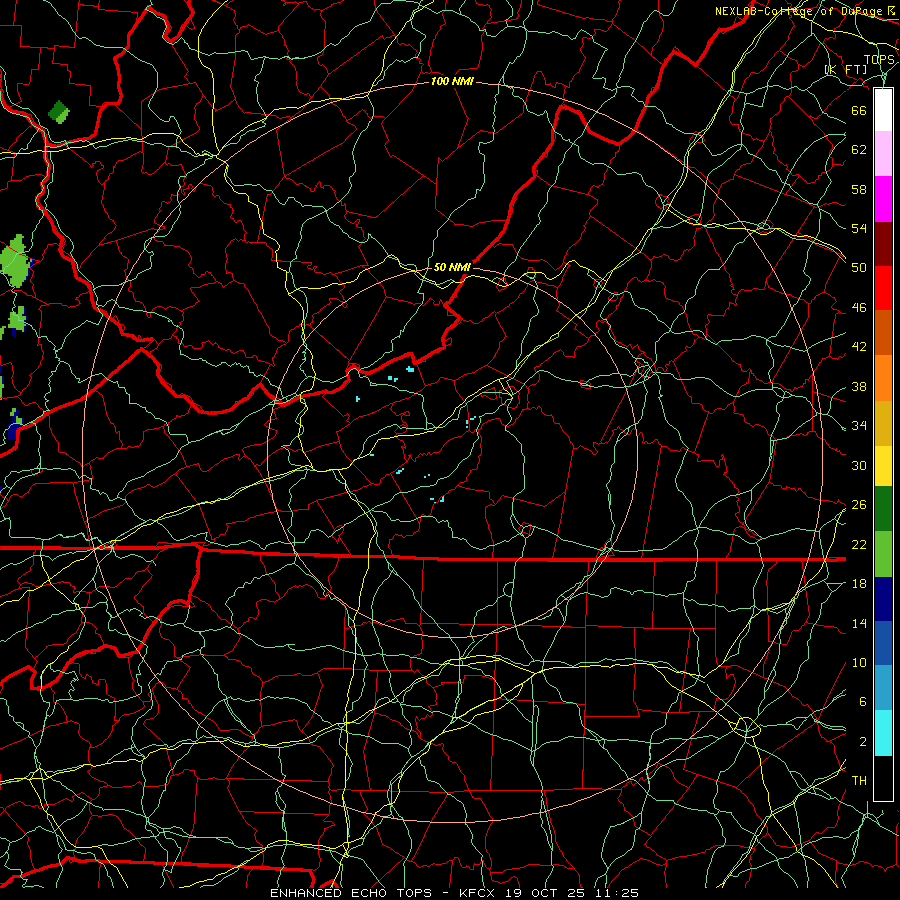Click the gold 34 kft legend swatch
The width and height of the screenshot is (900, 900).
[x=883, y=423]
